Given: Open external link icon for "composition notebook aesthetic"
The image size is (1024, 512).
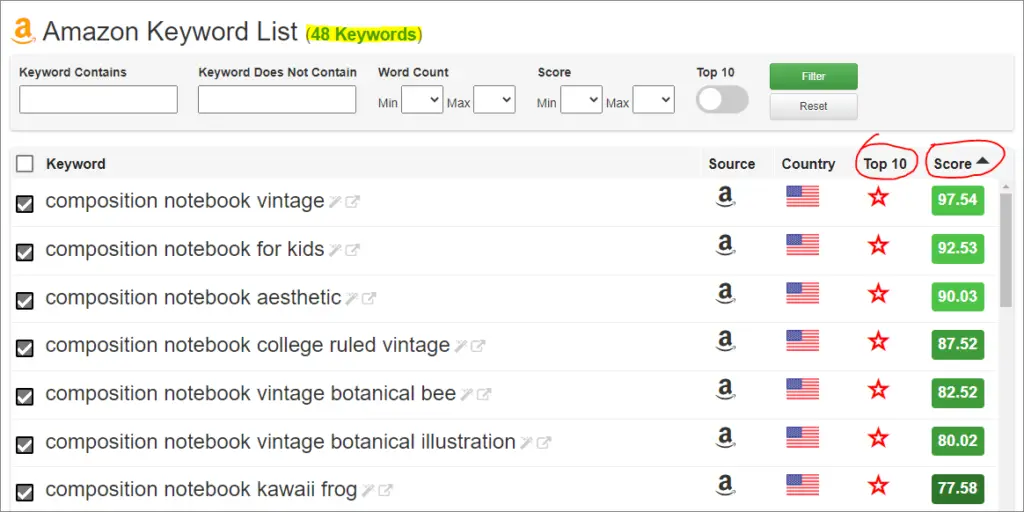Looking at the screenshot, I should click(x=370, y=298).
